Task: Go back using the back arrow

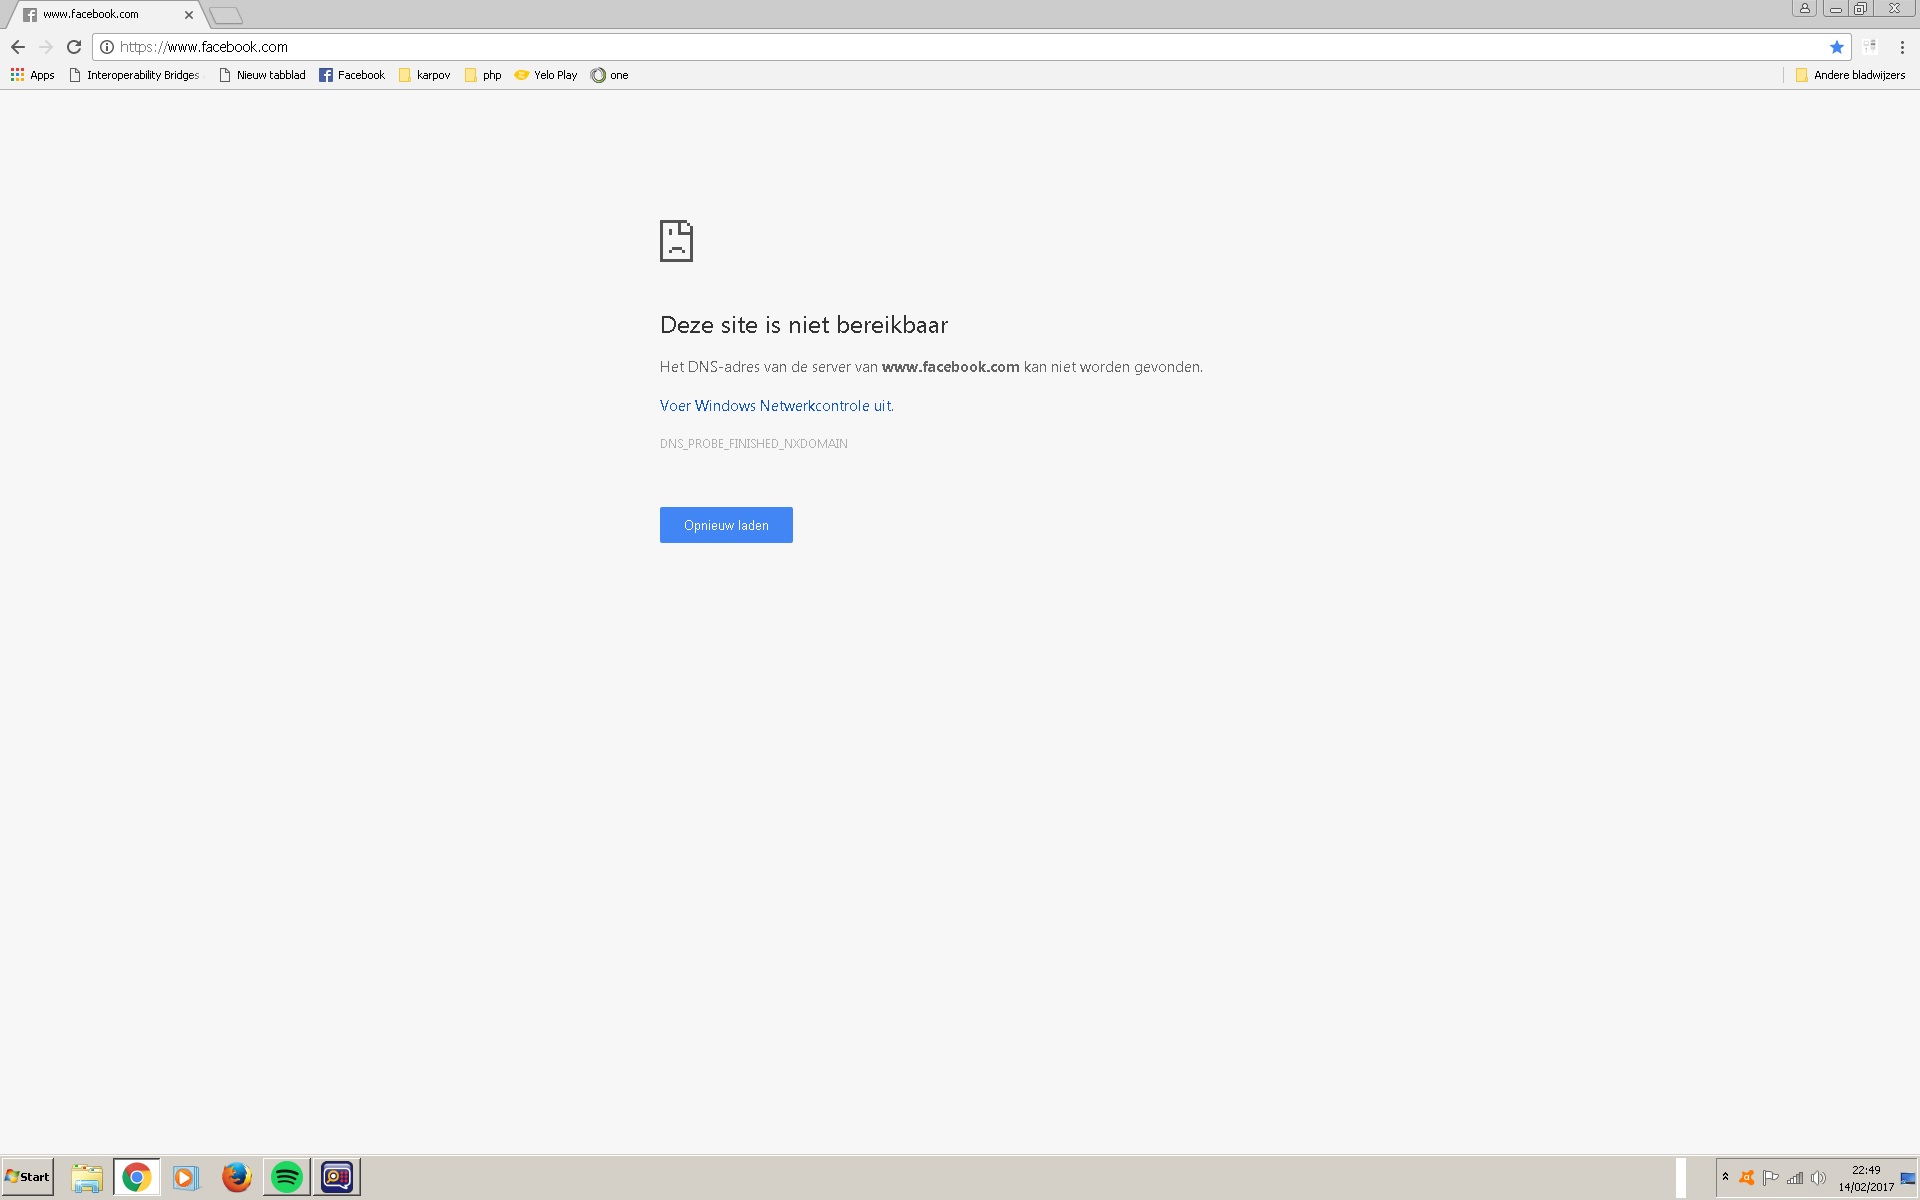Action: click(x=17, y=47)
